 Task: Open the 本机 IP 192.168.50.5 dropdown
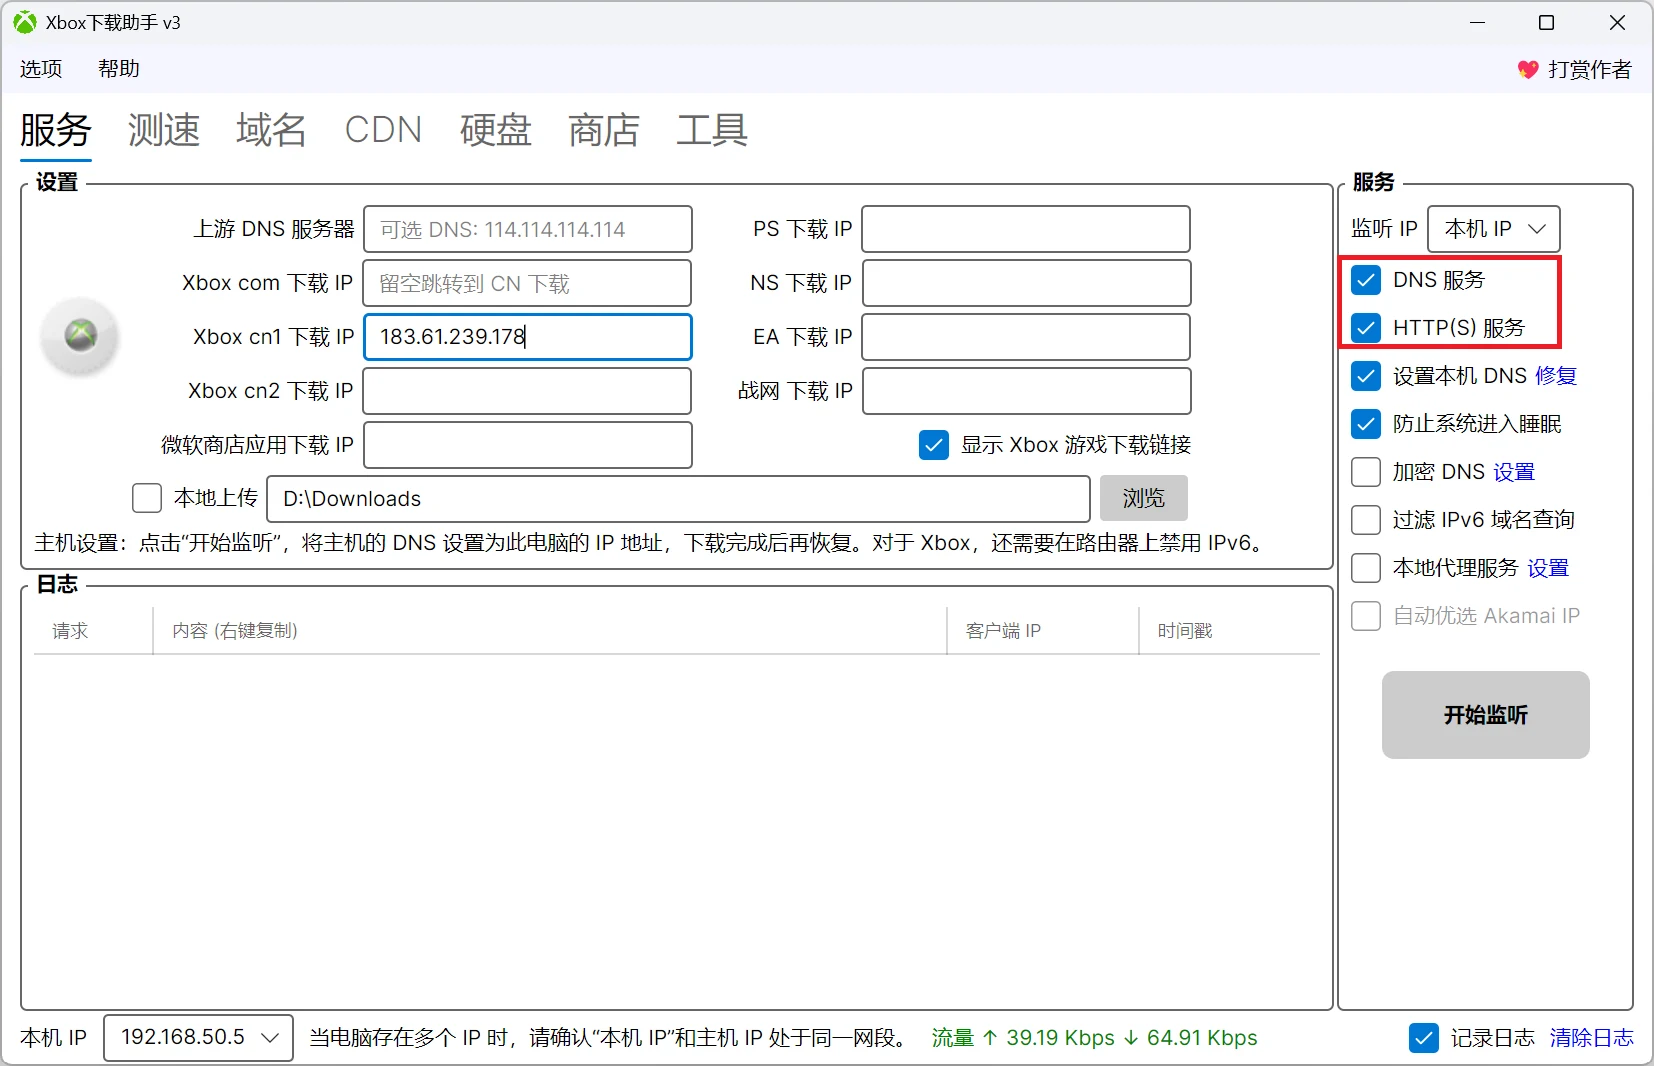click(x=198, y=1038)
